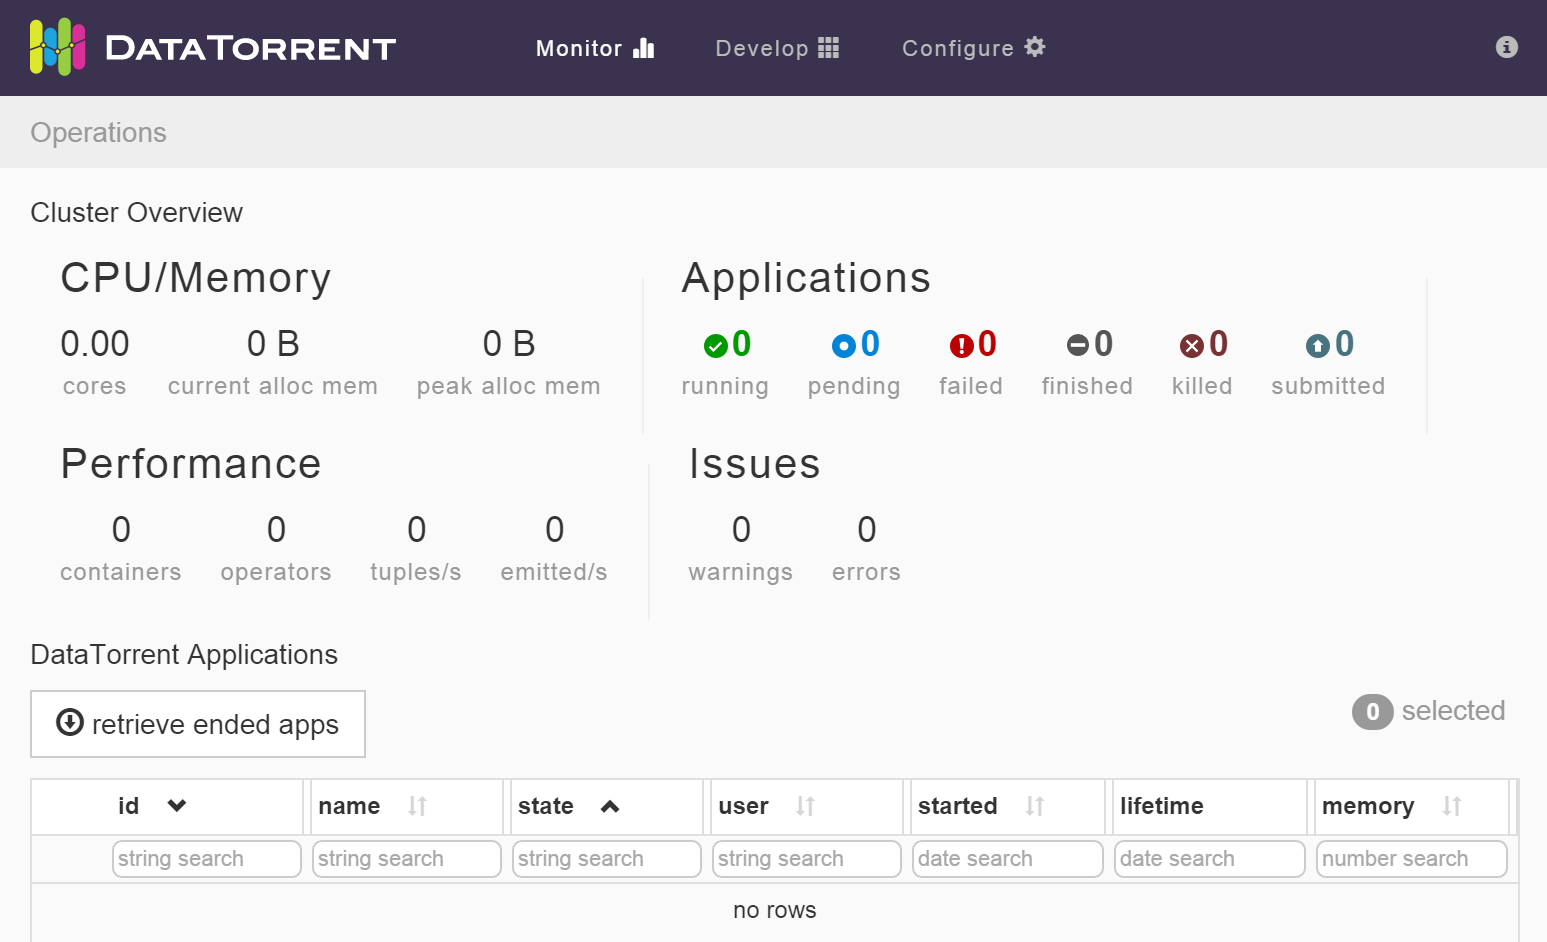1547x942 pixels.
Task: Click the retrieve ended apps button
Action: point(198,724)
